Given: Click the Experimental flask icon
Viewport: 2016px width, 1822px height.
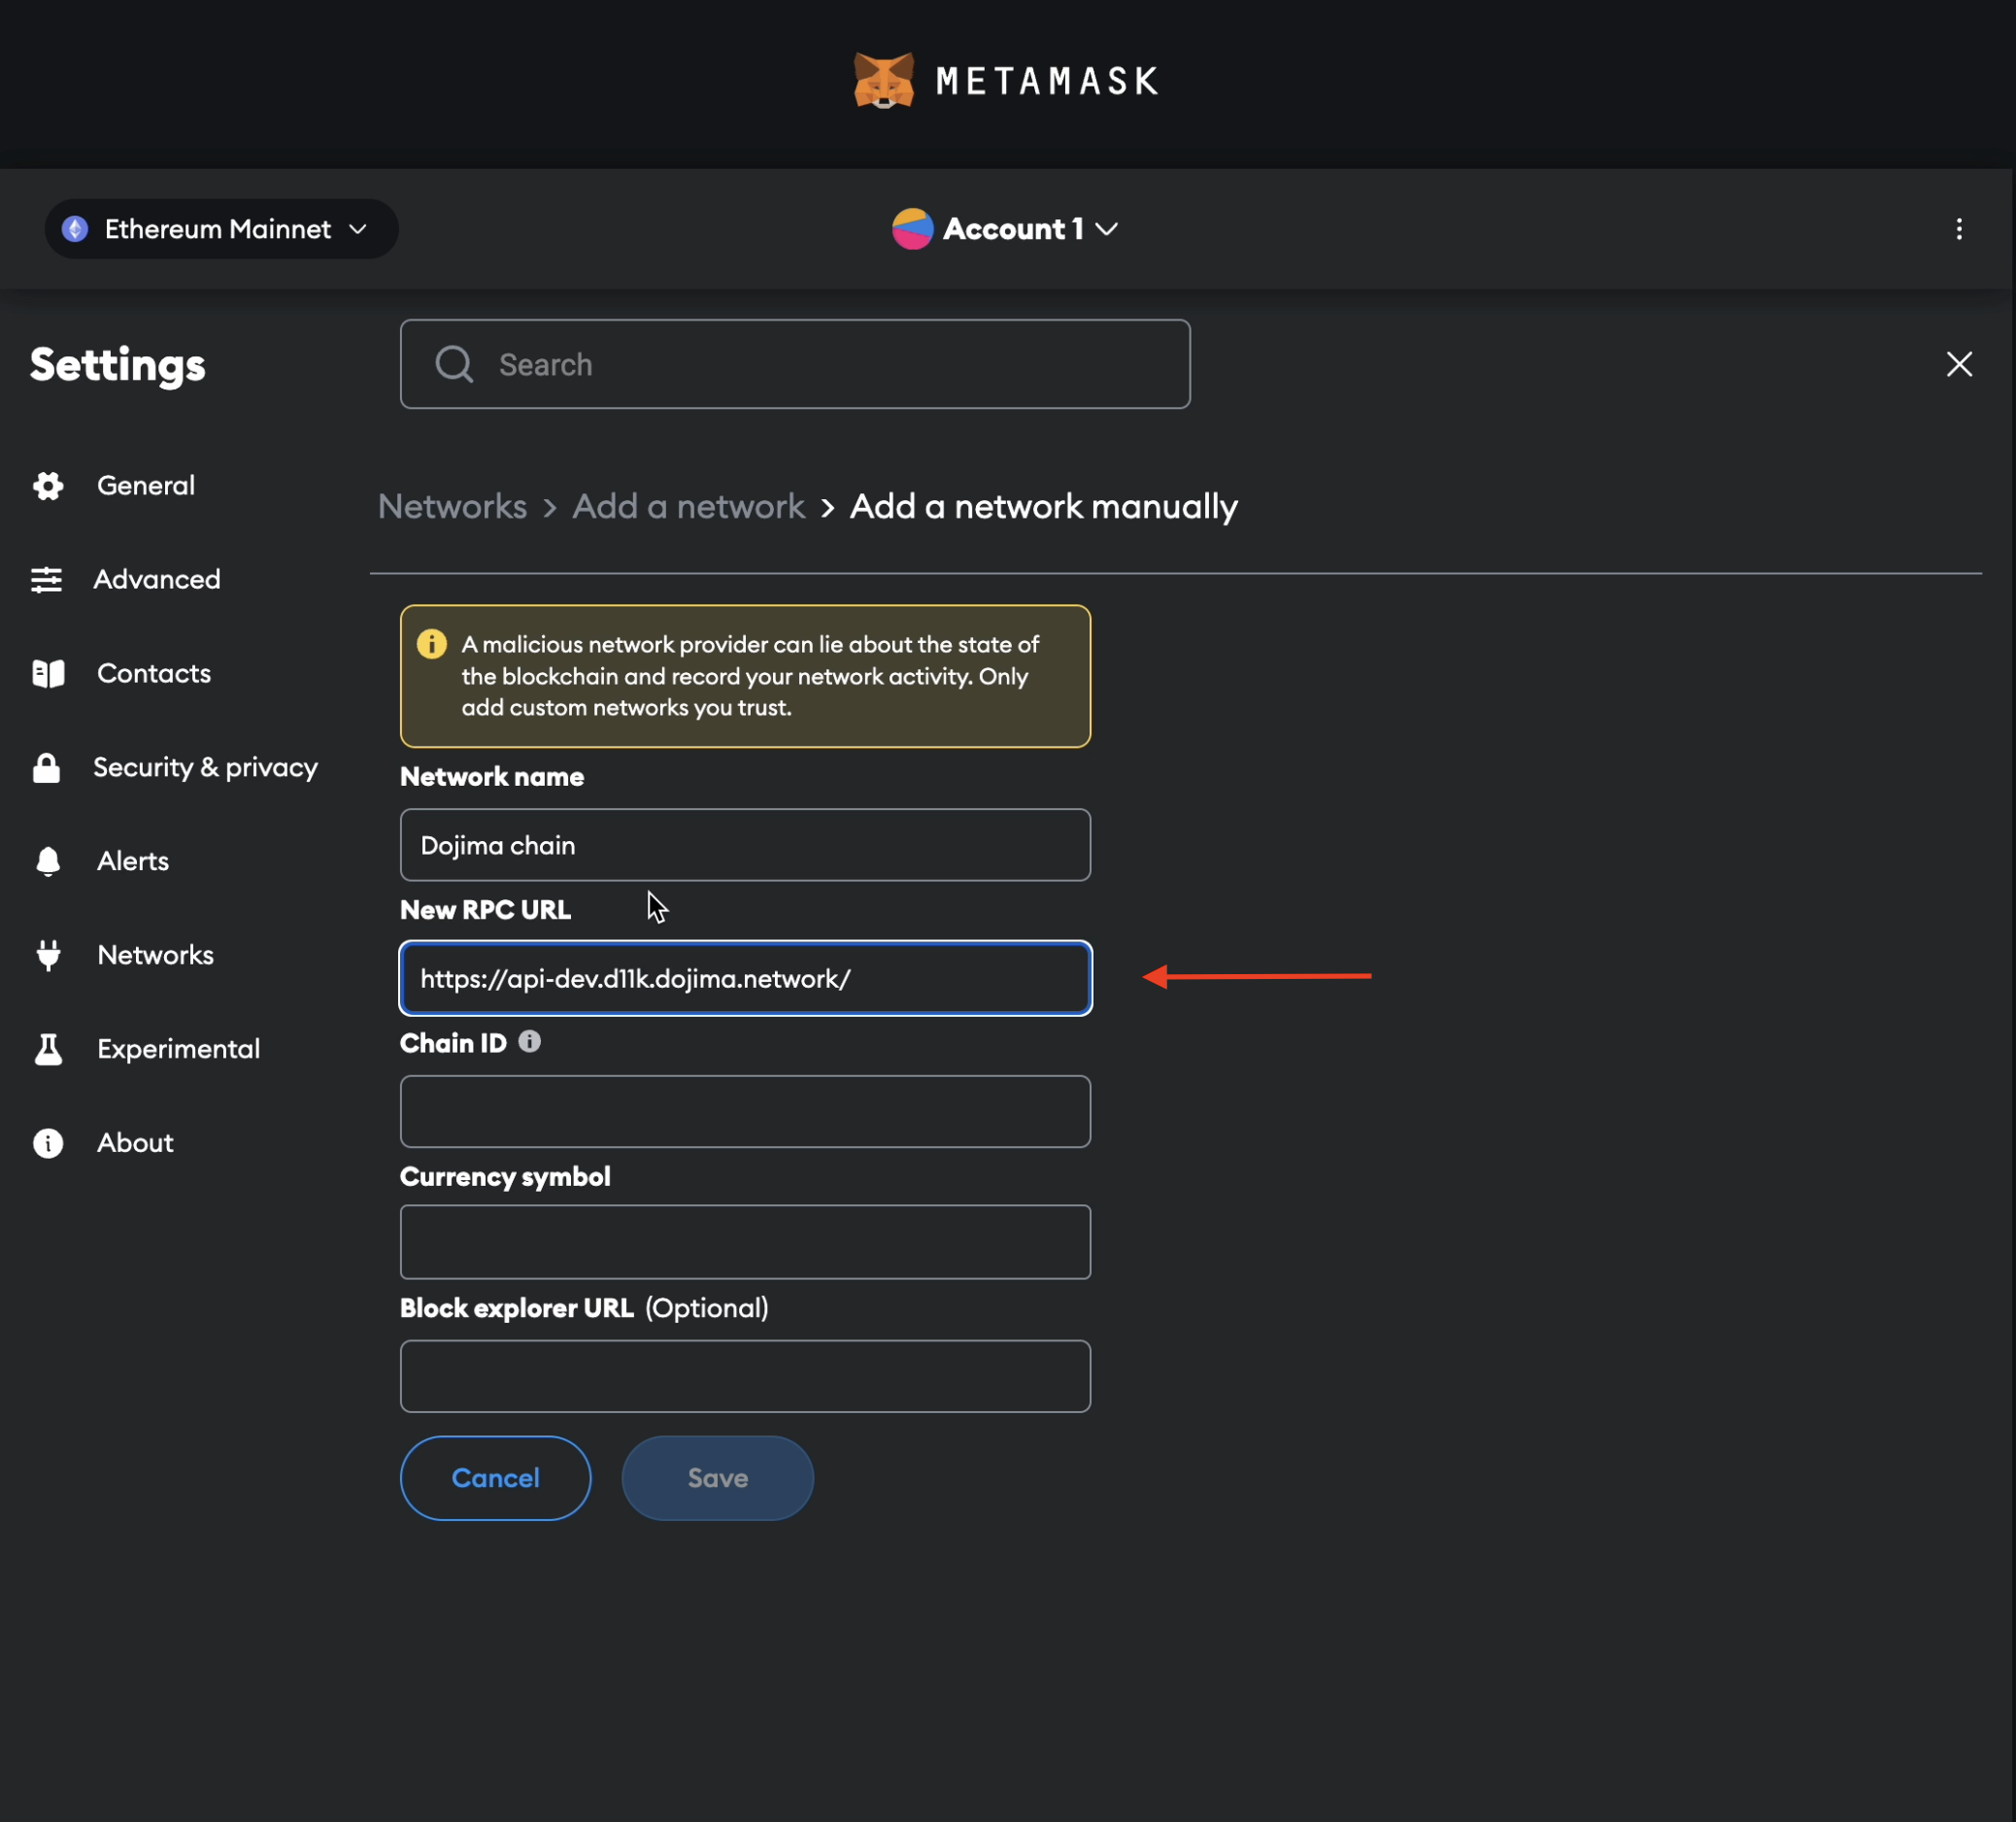Looking at the screenshot, I should [48, 1049].
